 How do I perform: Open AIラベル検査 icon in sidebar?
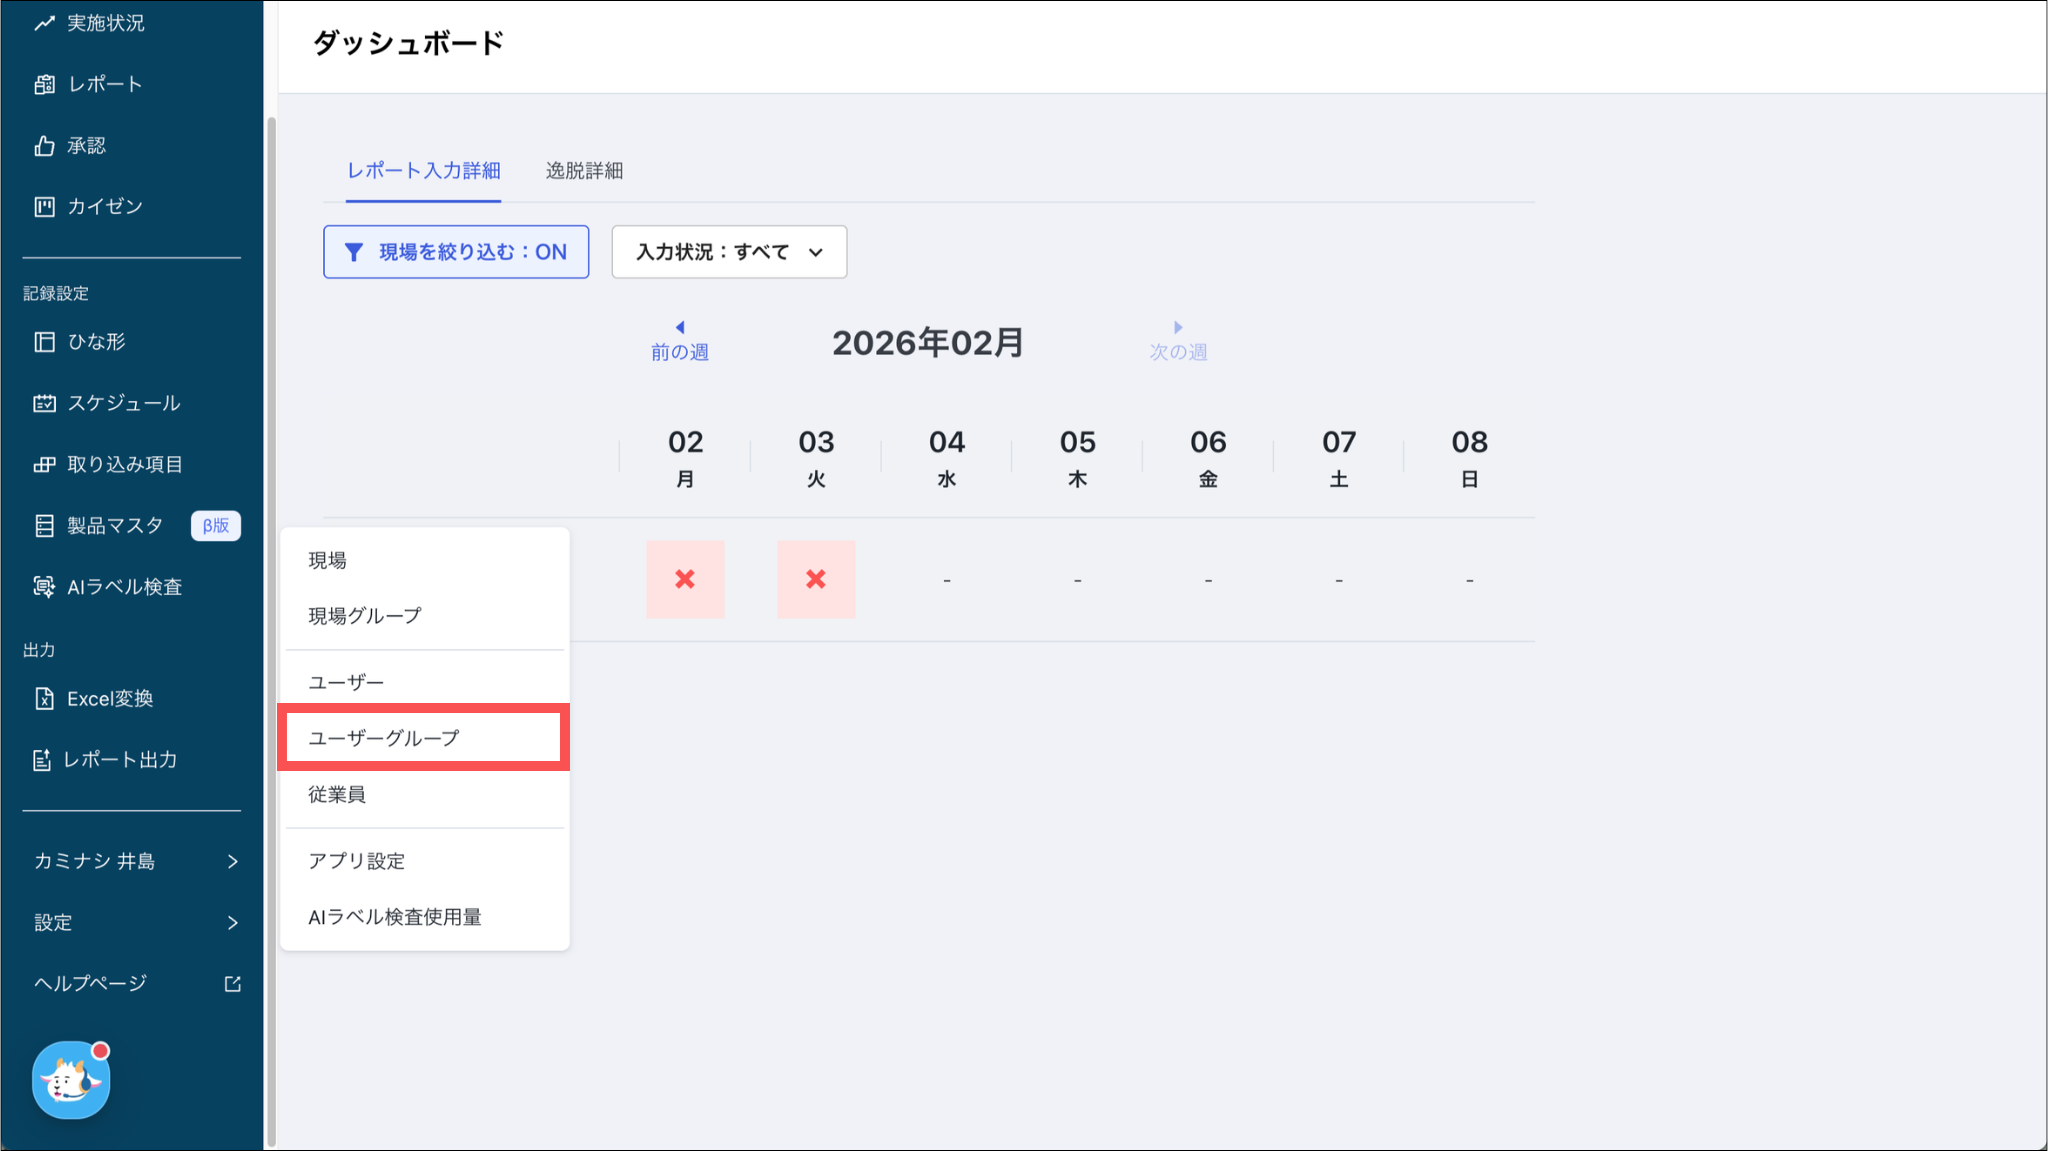pos(44,587)
